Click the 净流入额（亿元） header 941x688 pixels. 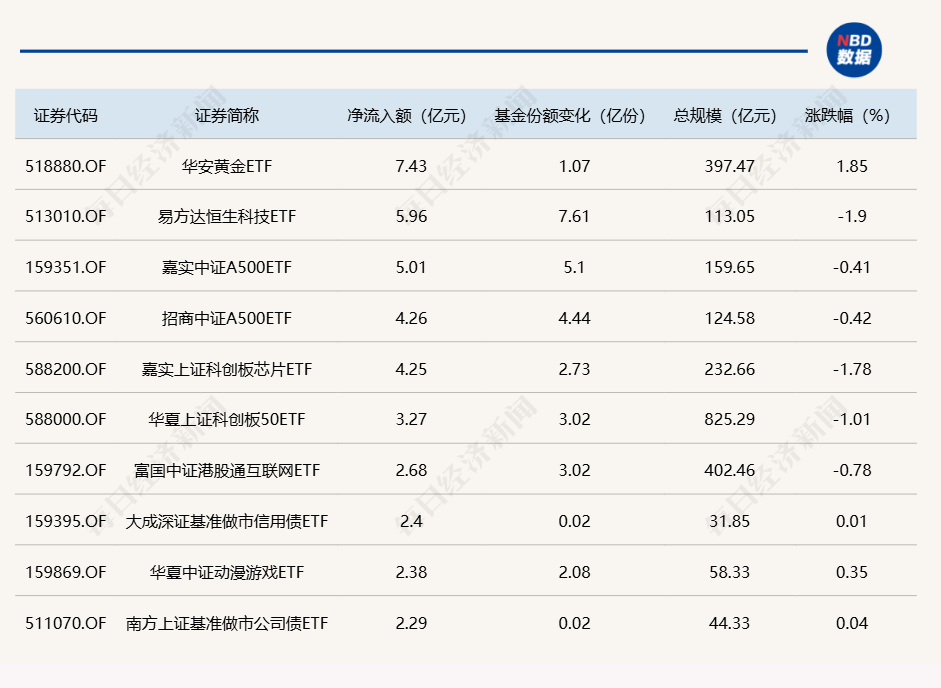[x=407, y=115]
